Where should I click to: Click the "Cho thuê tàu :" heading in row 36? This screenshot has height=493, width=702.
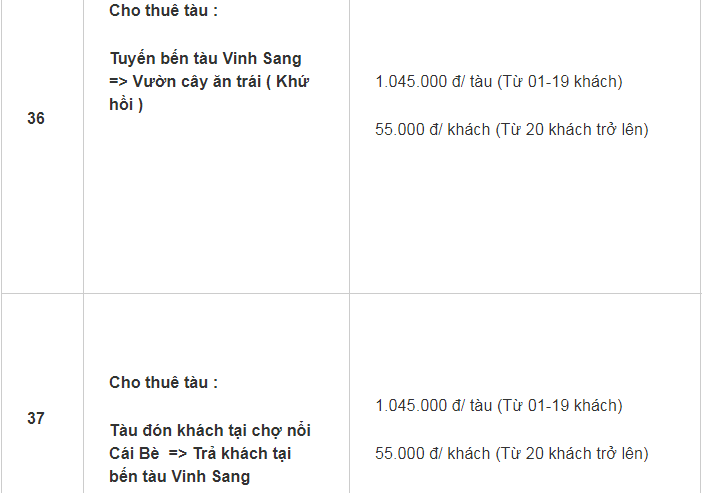click(x=163, y=10)
